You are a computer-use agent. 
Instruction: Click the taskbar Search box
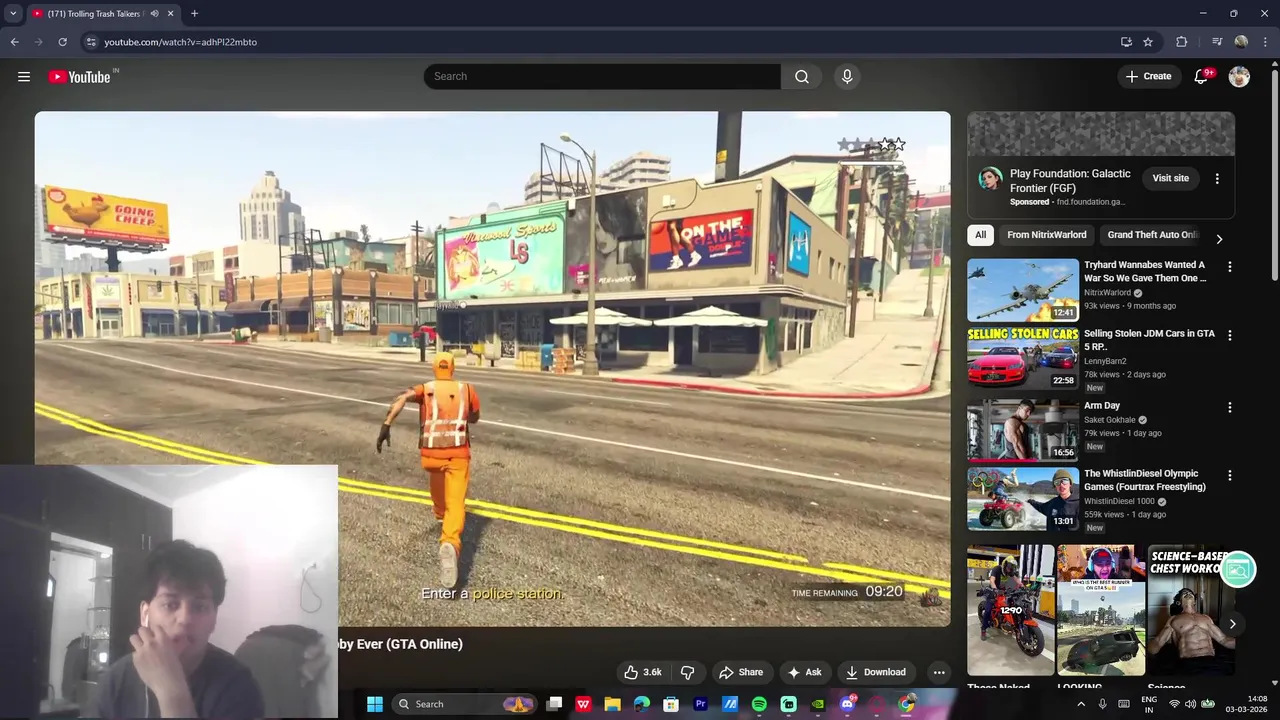click(x=465, y=704)
